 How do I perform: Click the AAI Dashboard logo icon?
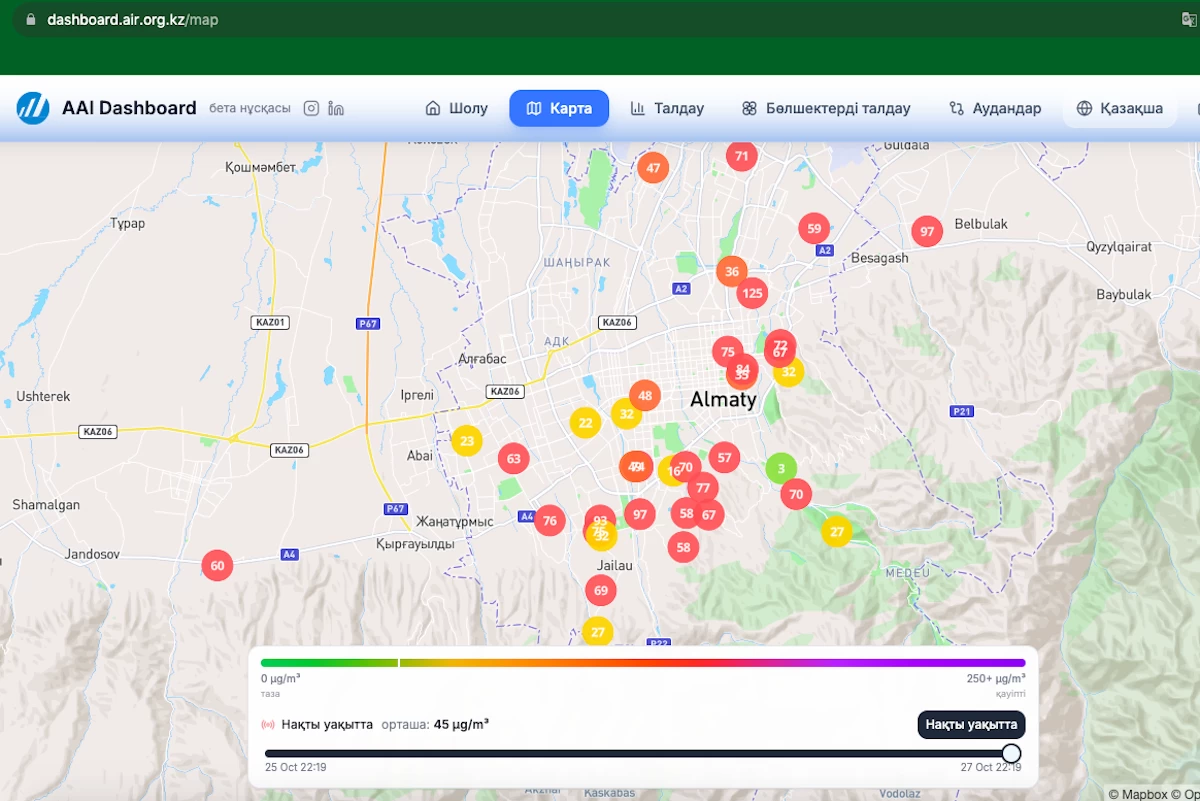[33, 108]
